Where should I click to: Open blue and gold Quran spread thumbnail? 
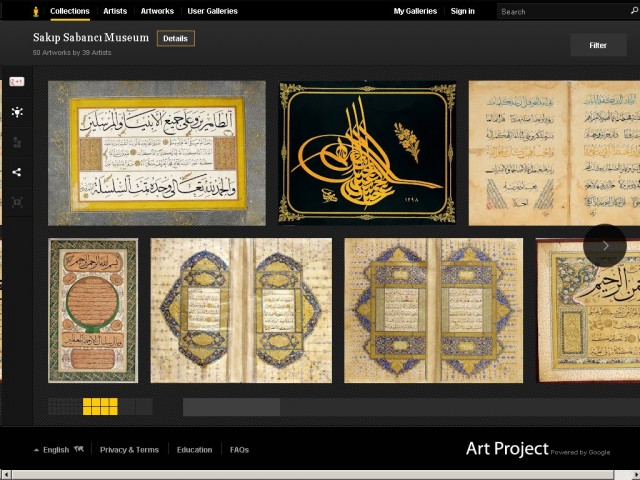[433, 311]
